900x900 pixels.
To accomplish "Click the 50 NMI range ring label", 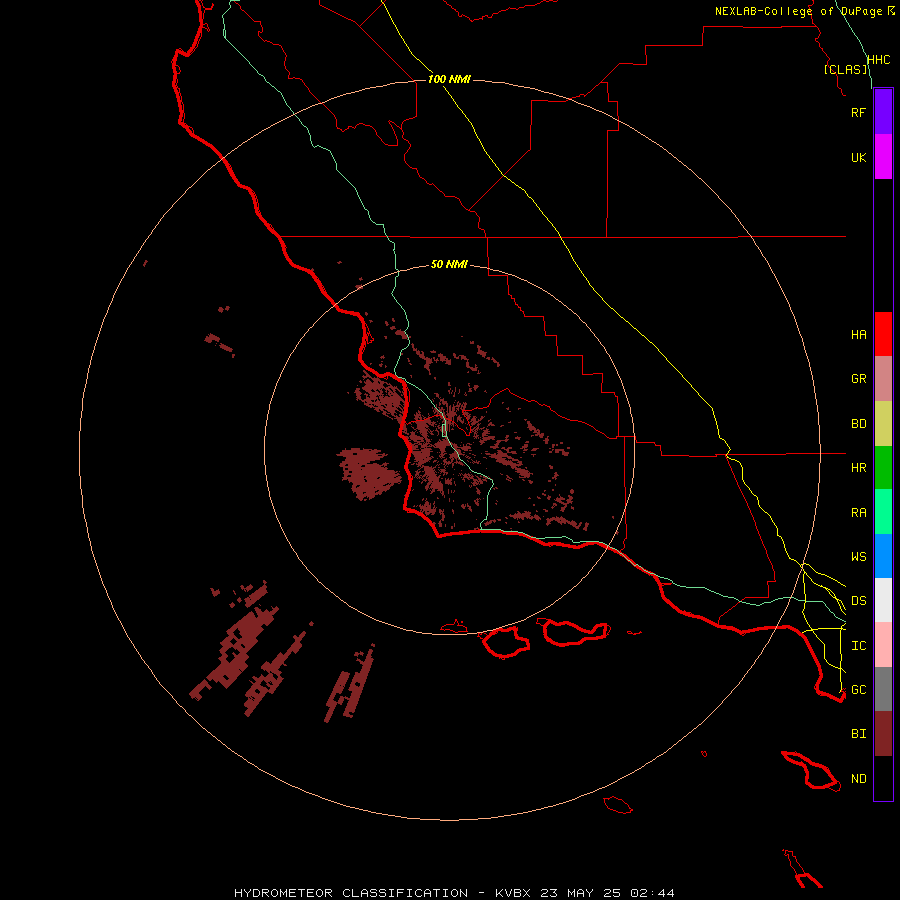I will click(x=449, y=264).
